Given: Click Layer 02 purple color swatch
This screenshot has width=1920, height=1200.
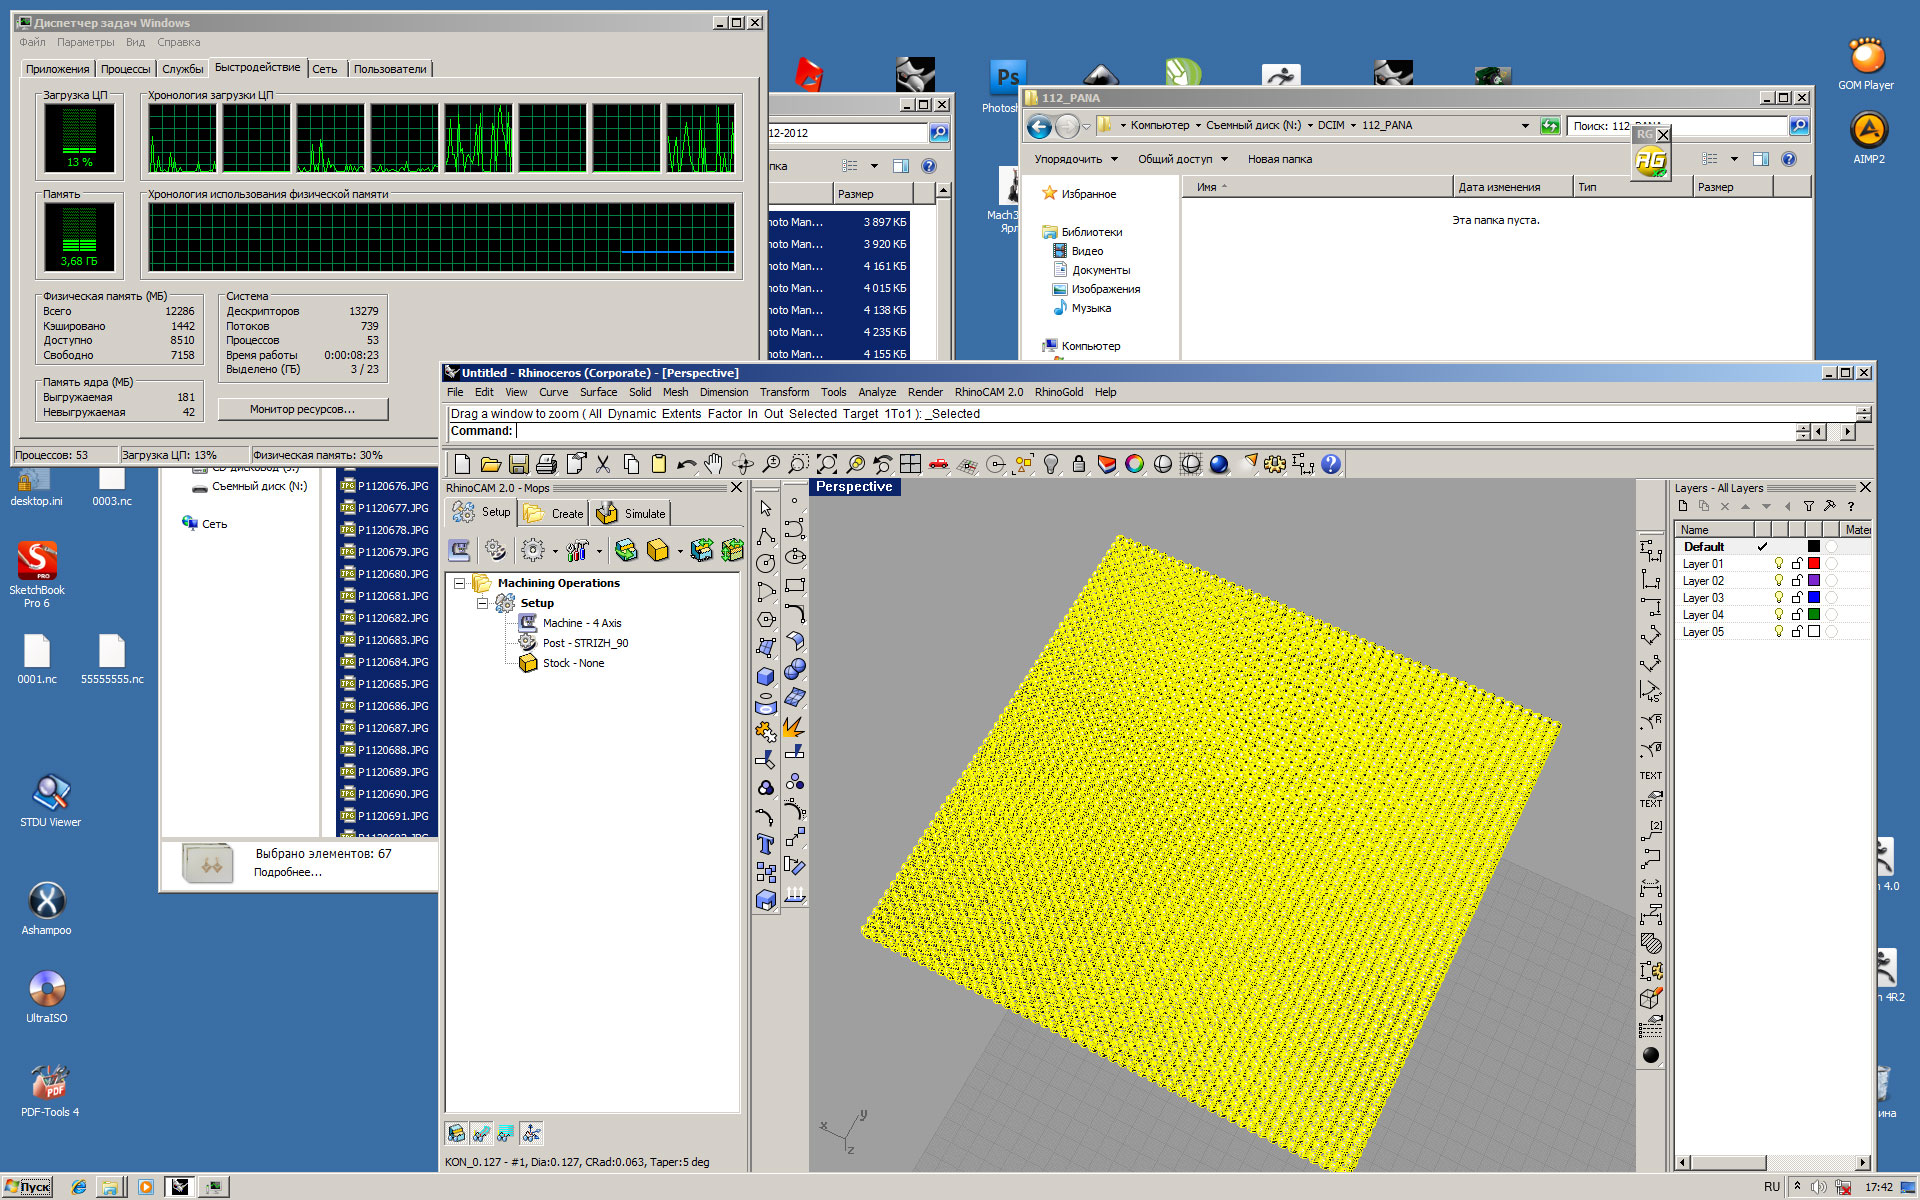Looking at the screenshot, I should pos(1814,581).
